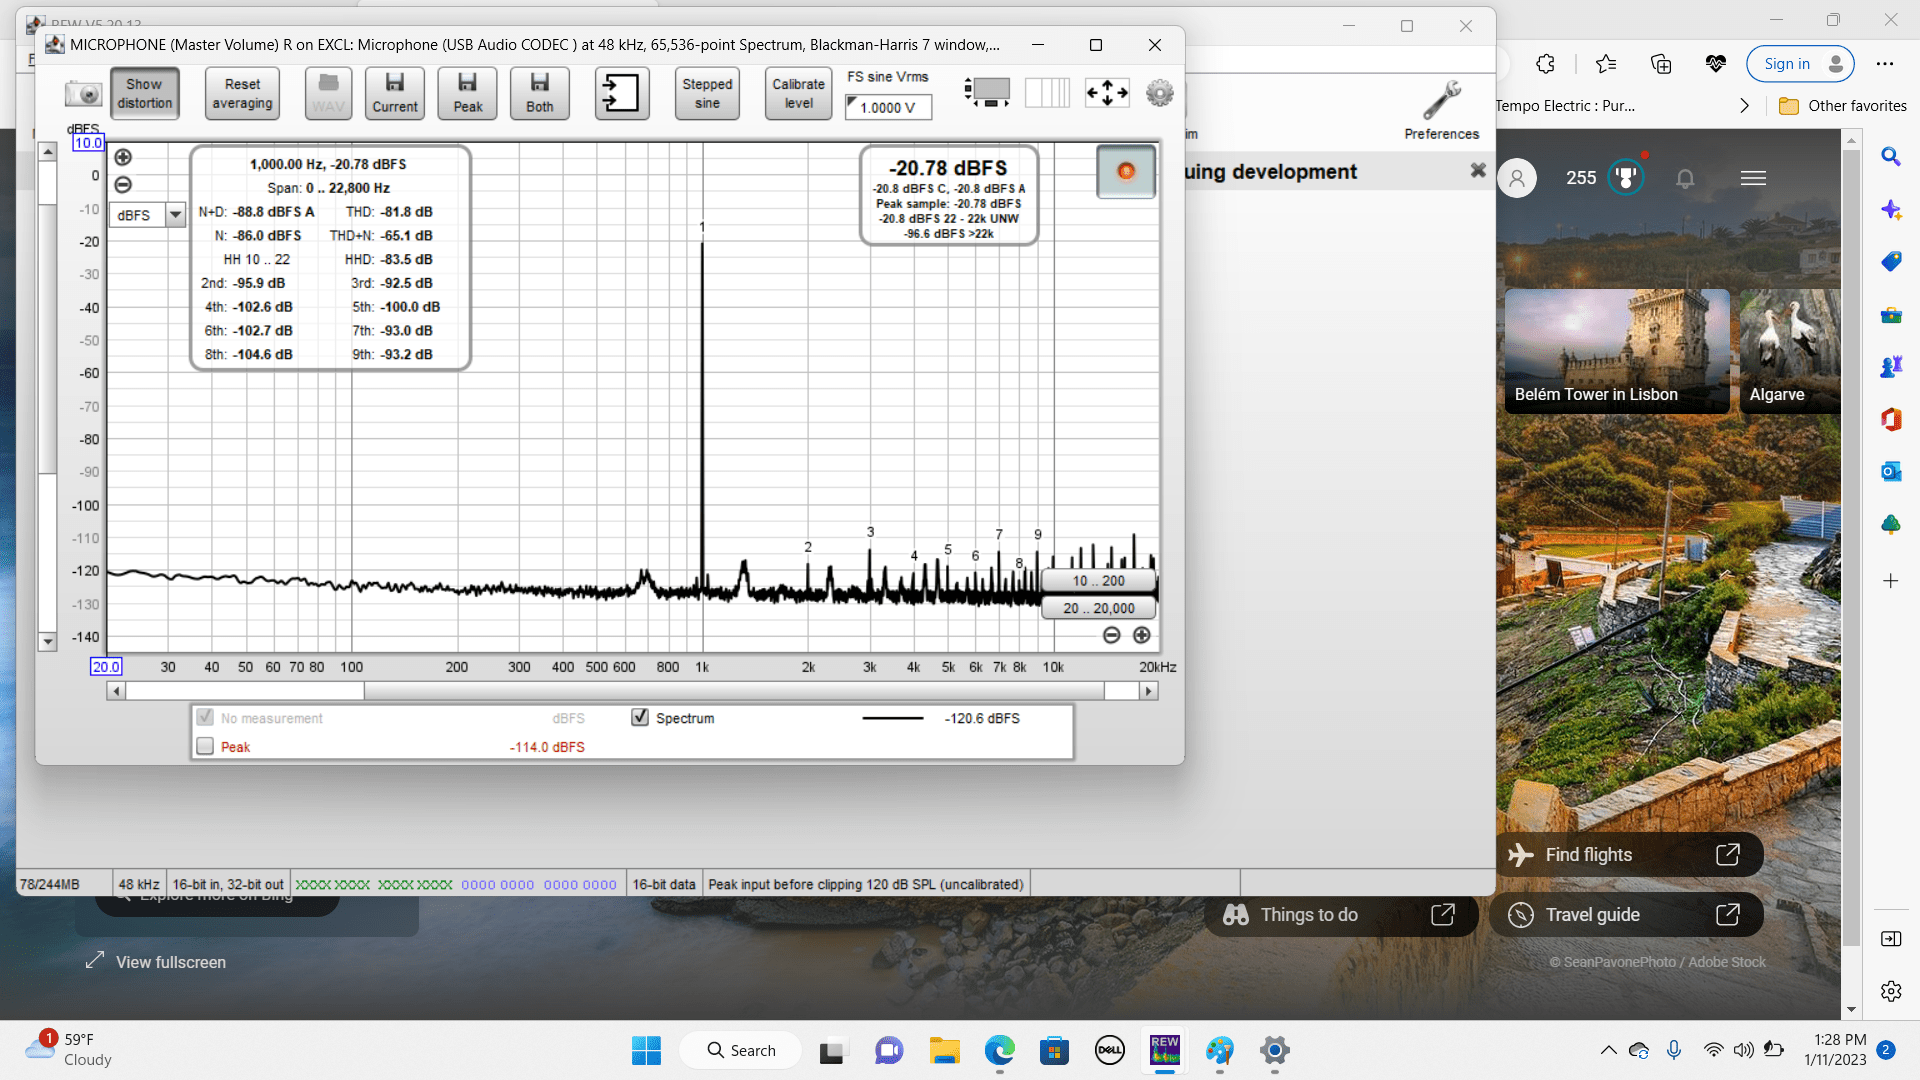Toggle the Spectrum trace checkbox

point(640,717)
